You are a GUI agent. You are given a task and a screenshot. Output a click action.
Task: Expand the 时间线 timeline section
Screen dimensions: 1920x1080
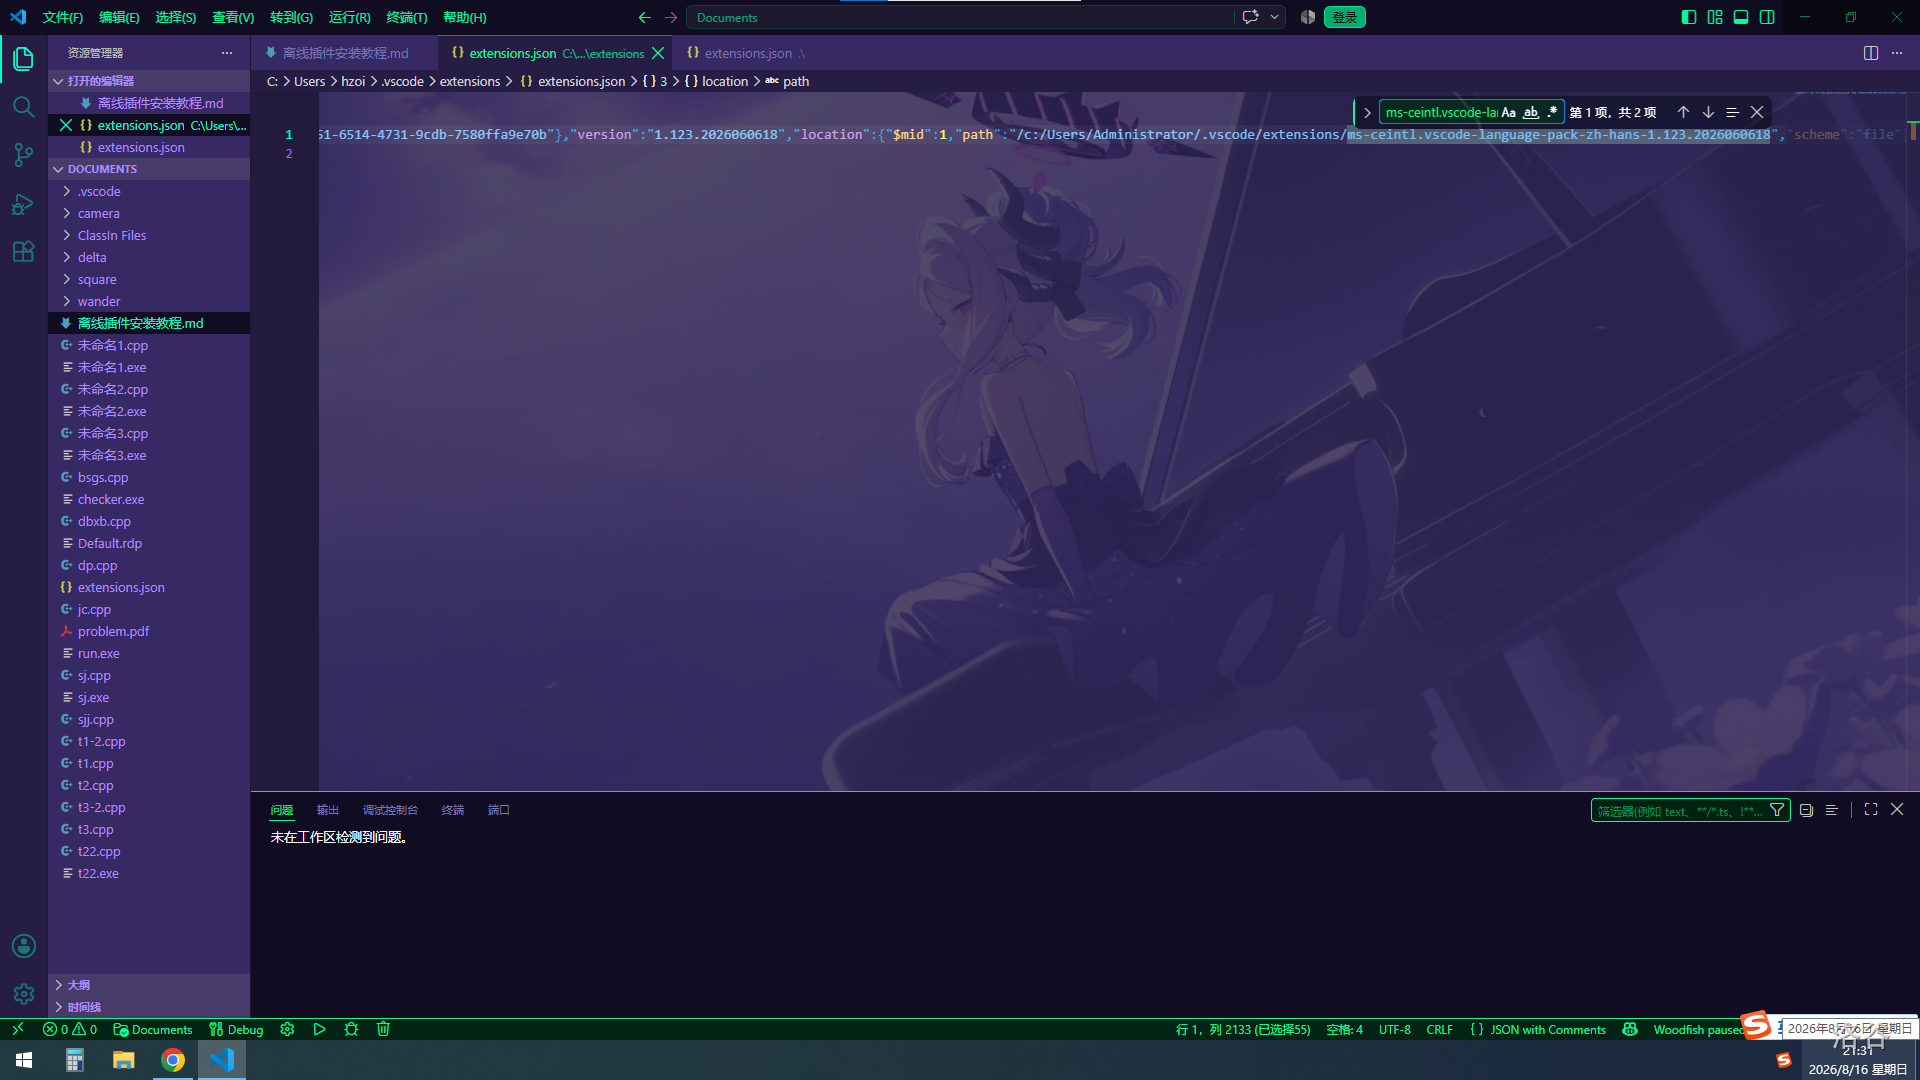tap(149, 1007)
